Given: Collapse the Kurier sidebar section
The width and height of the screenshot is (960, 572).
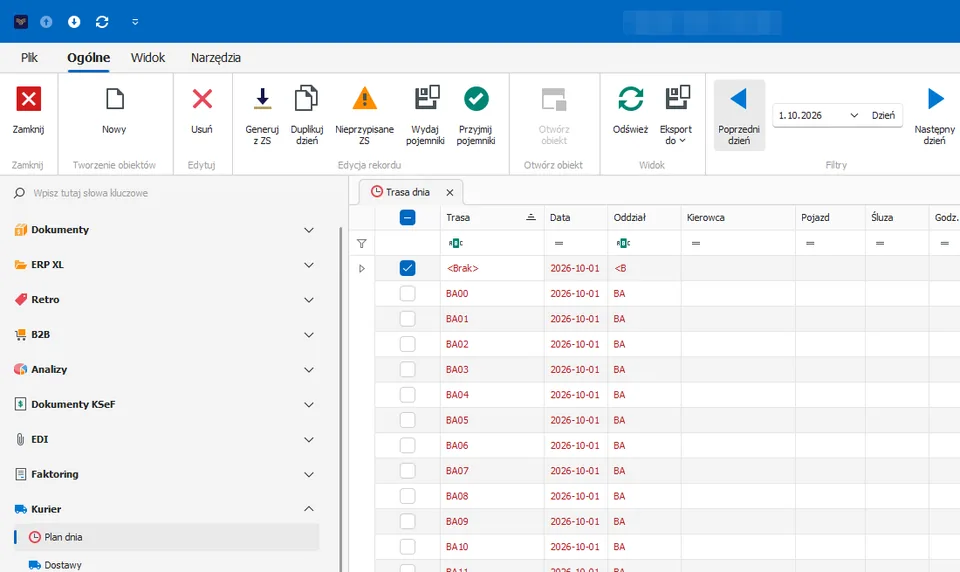Looking at the screenshot, I should (x=309, y=509).
